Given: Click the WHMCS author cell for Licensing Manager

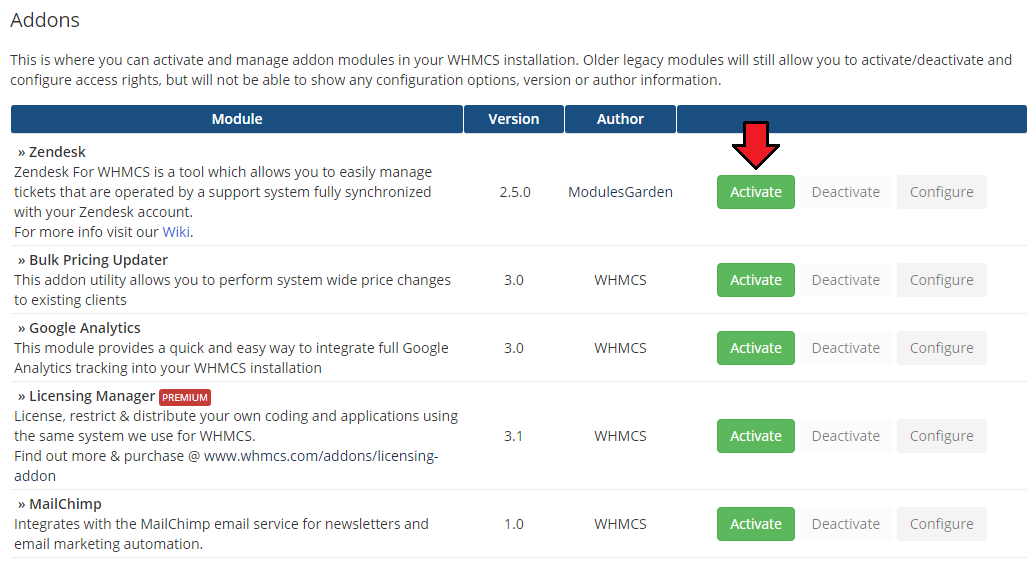Looking at the screenshot, I should point(620,436).
